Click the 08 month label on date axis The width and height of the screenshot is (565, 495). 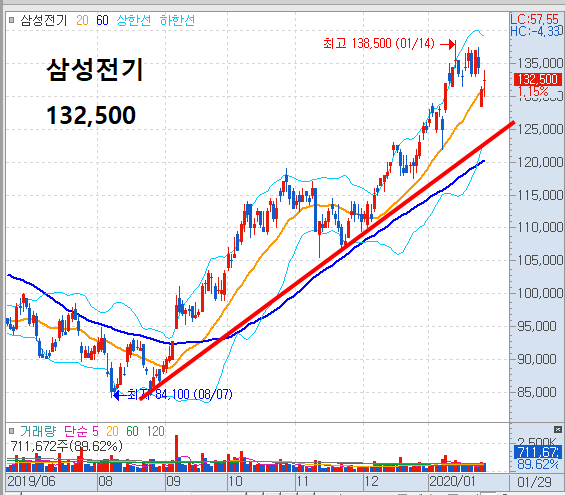105,481
